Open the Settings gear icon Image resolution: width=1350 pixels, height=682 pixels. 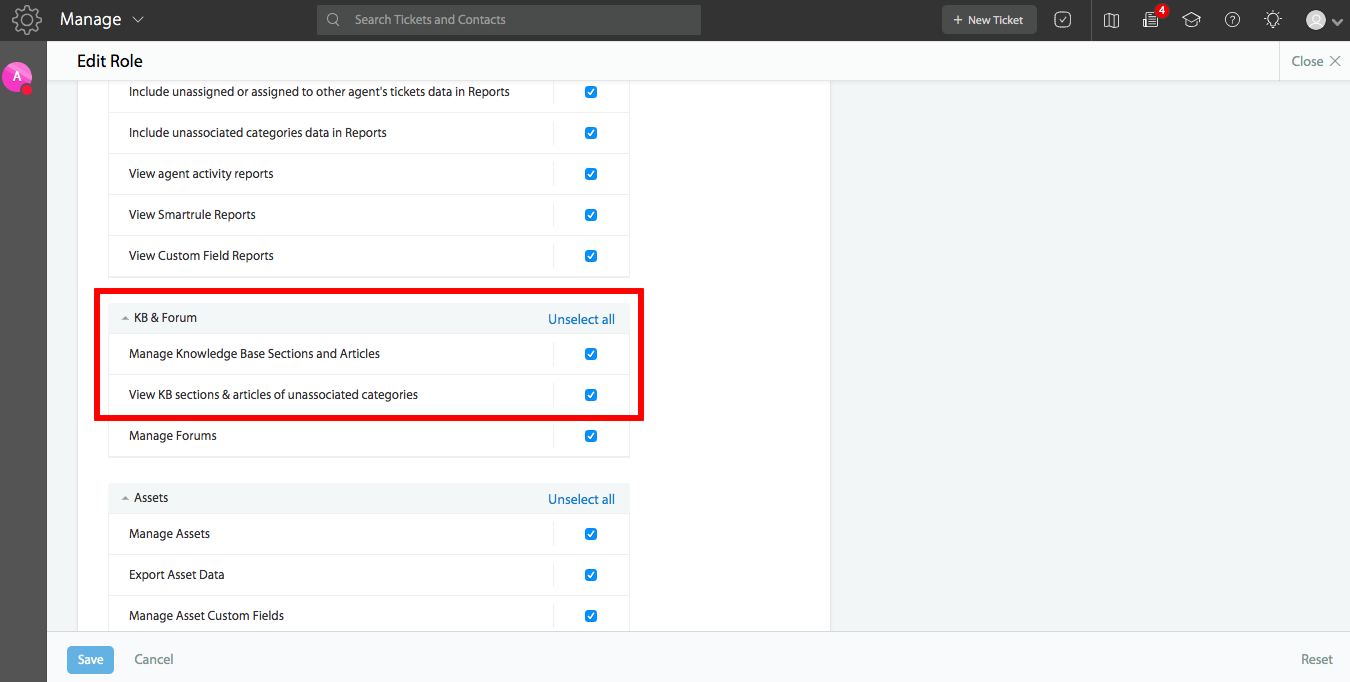click(x=26, y=19)
